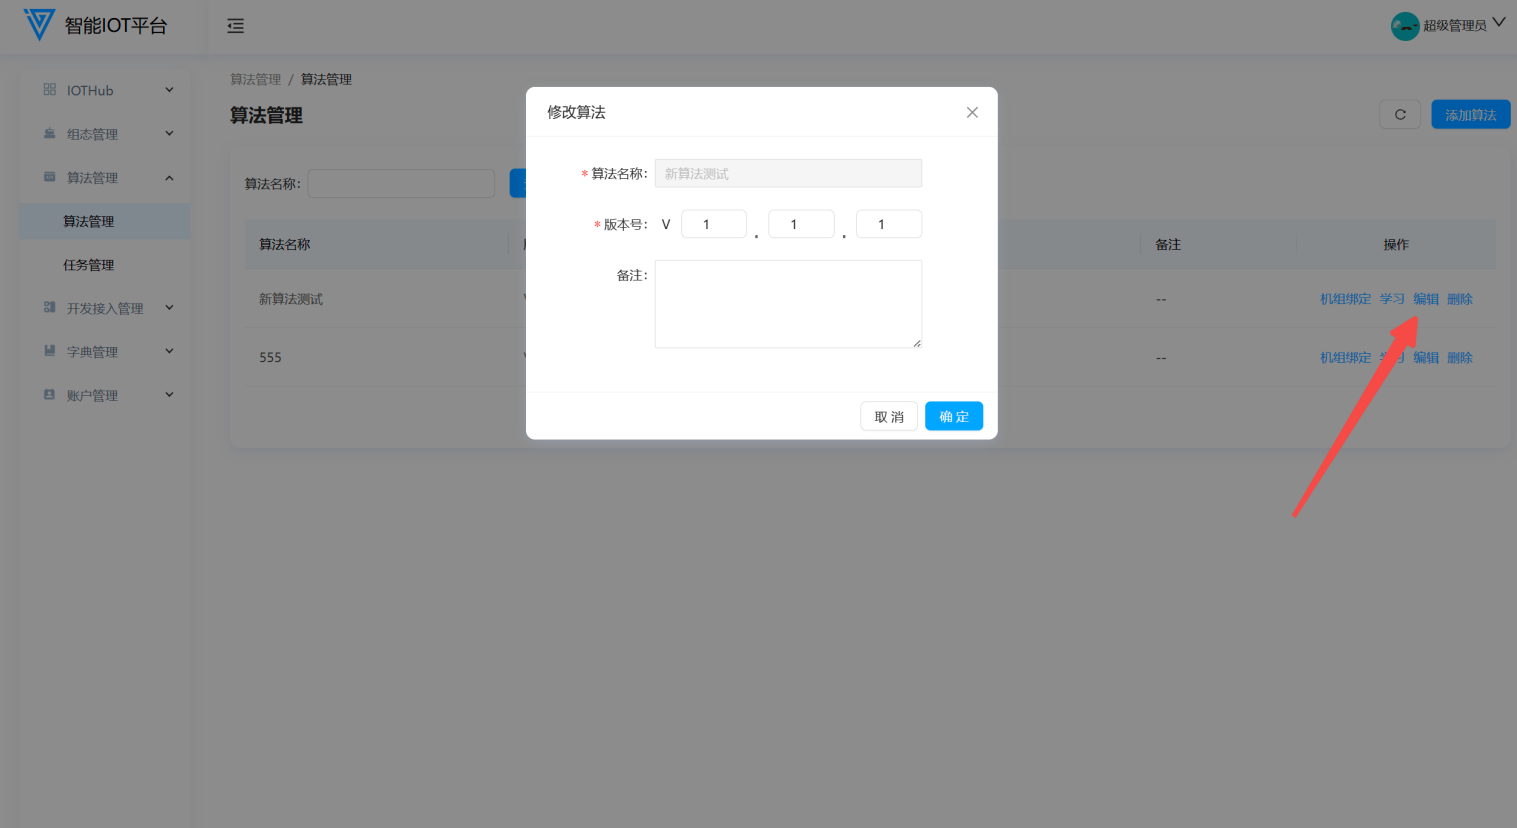
Task: Click the refresh icon button
Action: pos(1400,115)
